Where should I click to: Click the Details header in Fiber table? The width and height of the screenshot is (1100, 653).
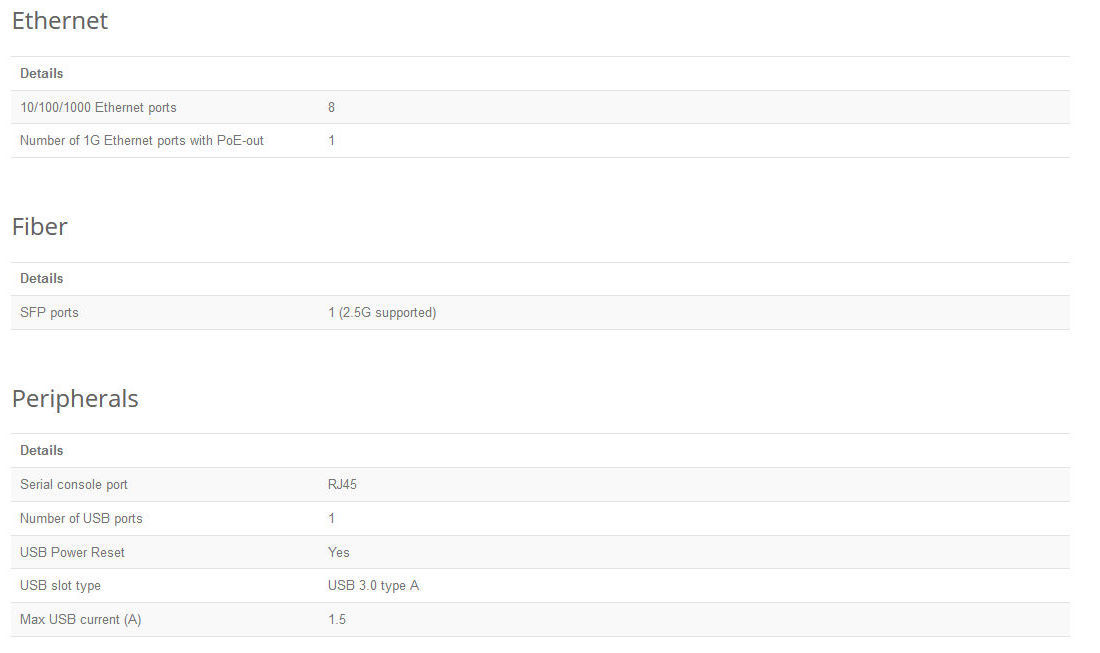click(41, 279)
